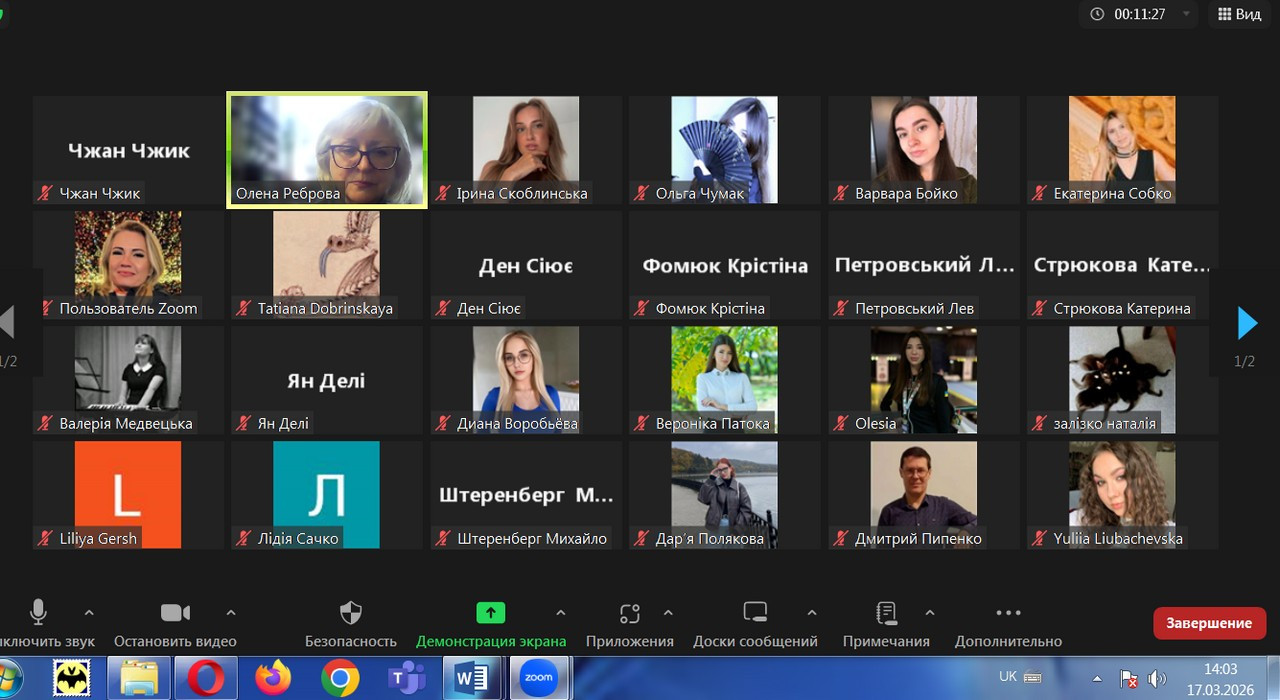Open the View (Вид) layout menu
This screenshot has width=1280, height=700.
(1238, 14)
